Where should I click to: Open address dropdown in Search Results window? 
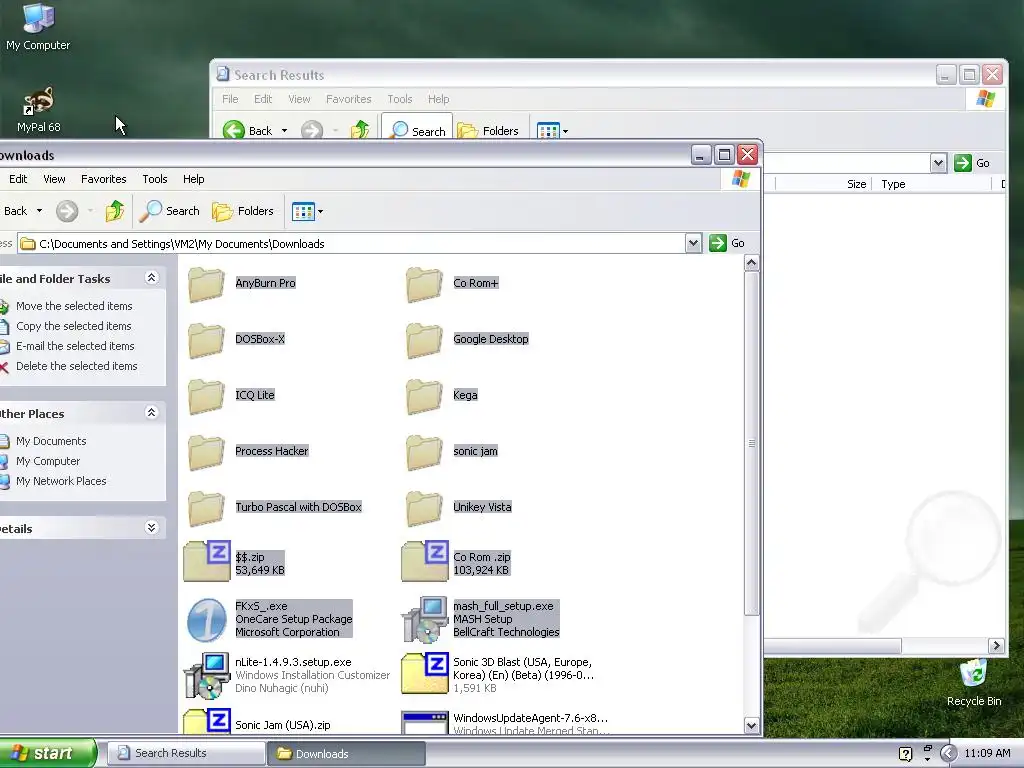click(x=938, y=163)
